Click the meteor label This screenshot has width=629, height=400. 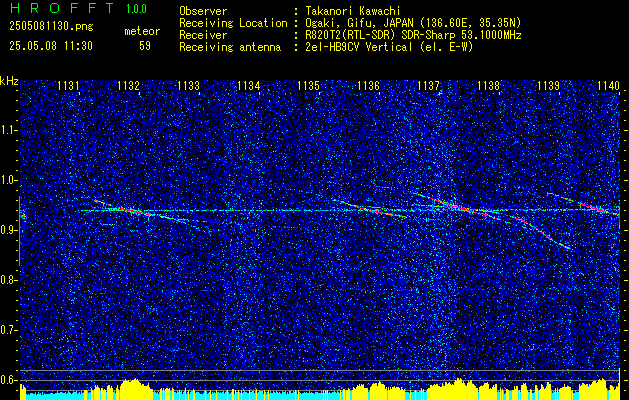(x=142, y=31)
